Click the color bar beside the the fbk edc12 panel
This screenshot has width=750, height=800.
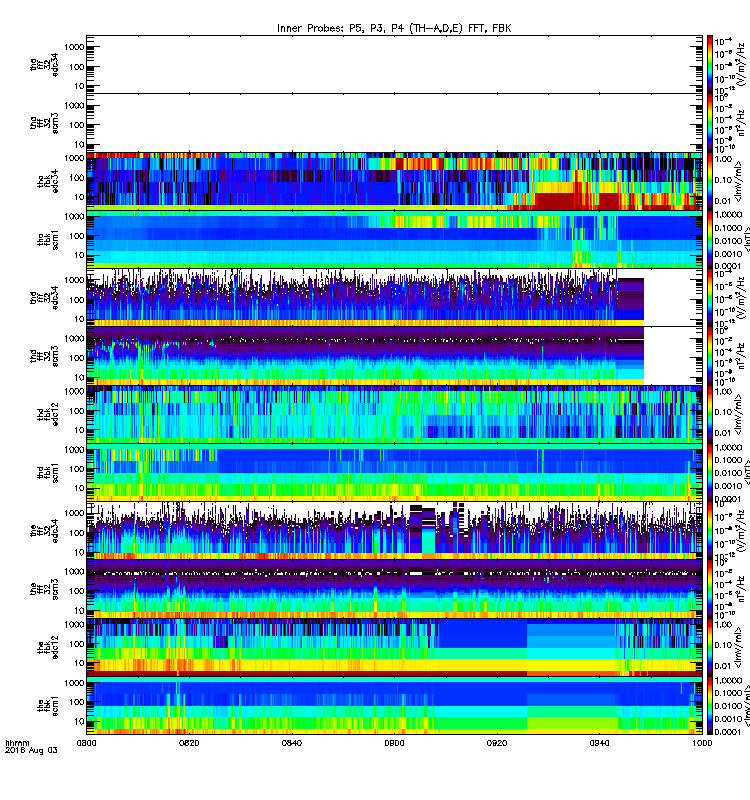pyautogui.click(x=710, y=647)
